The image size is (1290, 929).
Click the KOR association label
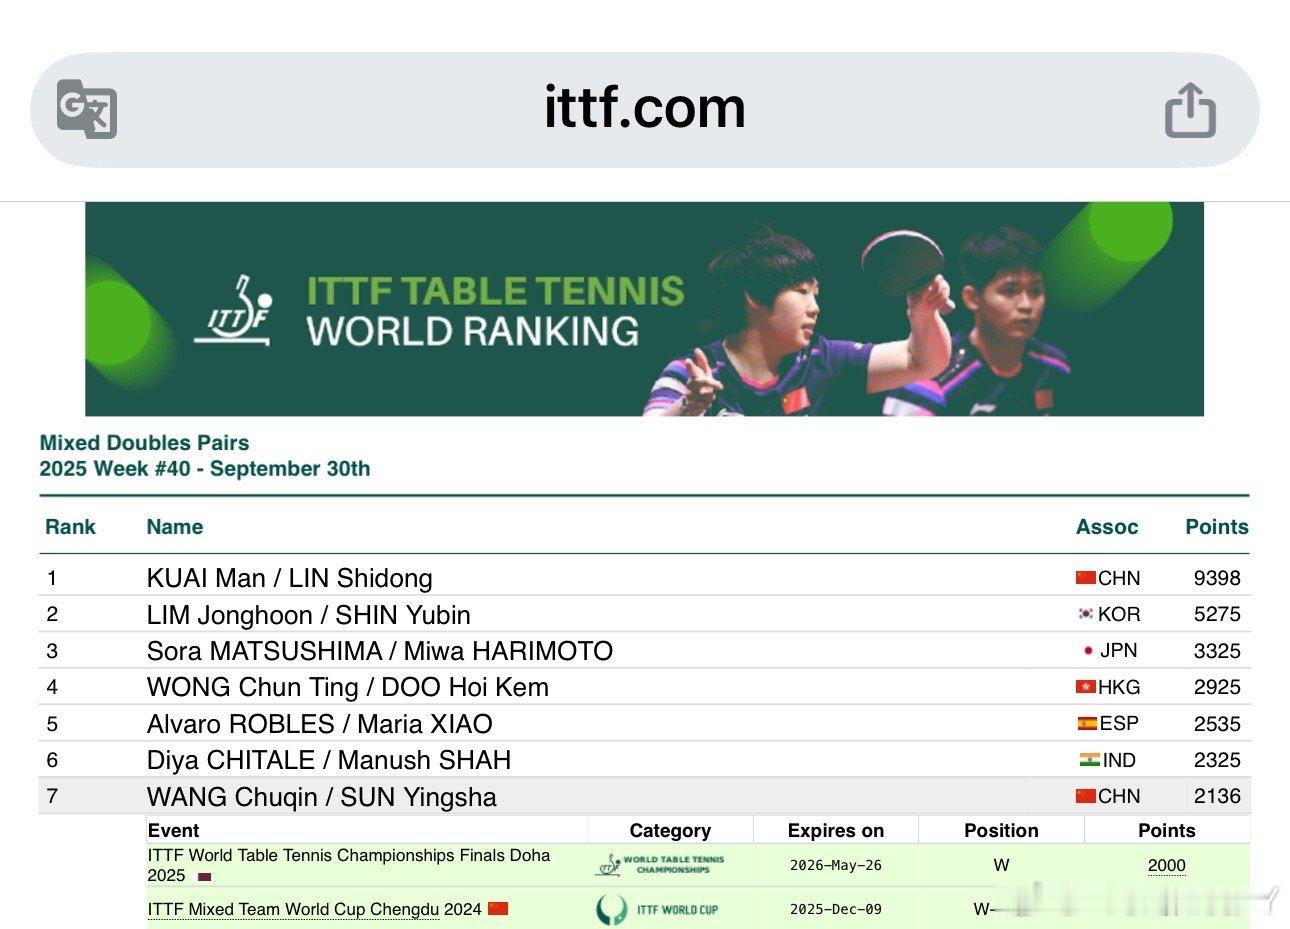pyautogui.click(x=1119, y=614)
